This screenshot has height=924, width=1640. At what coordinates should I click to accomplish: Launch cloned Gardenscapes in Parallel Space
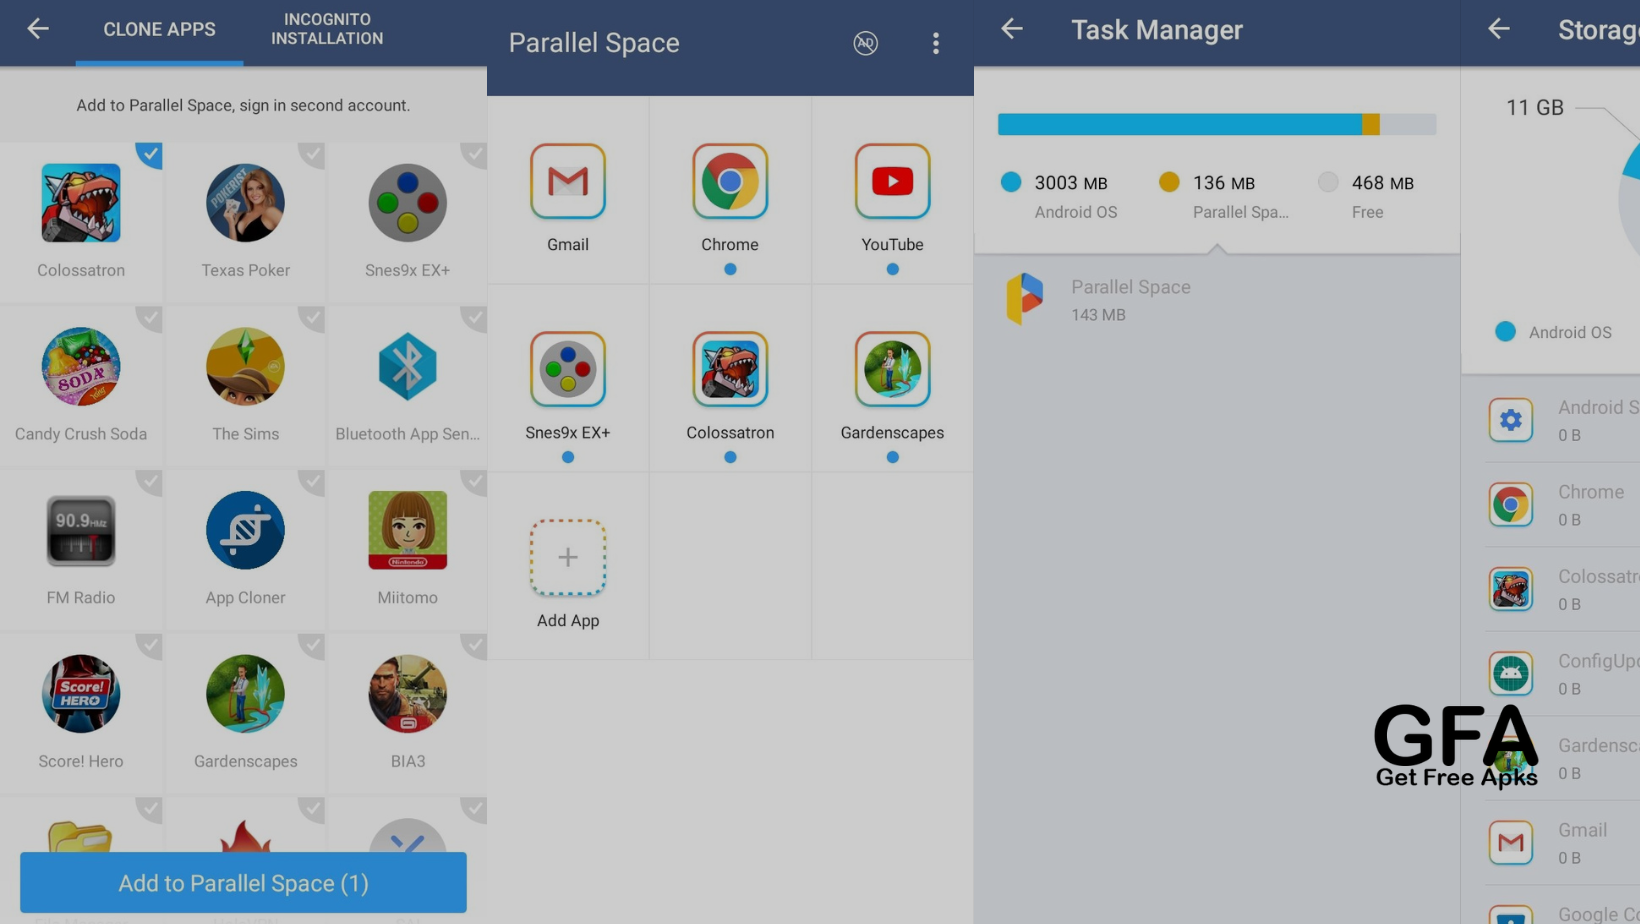[x=892, y=369]
